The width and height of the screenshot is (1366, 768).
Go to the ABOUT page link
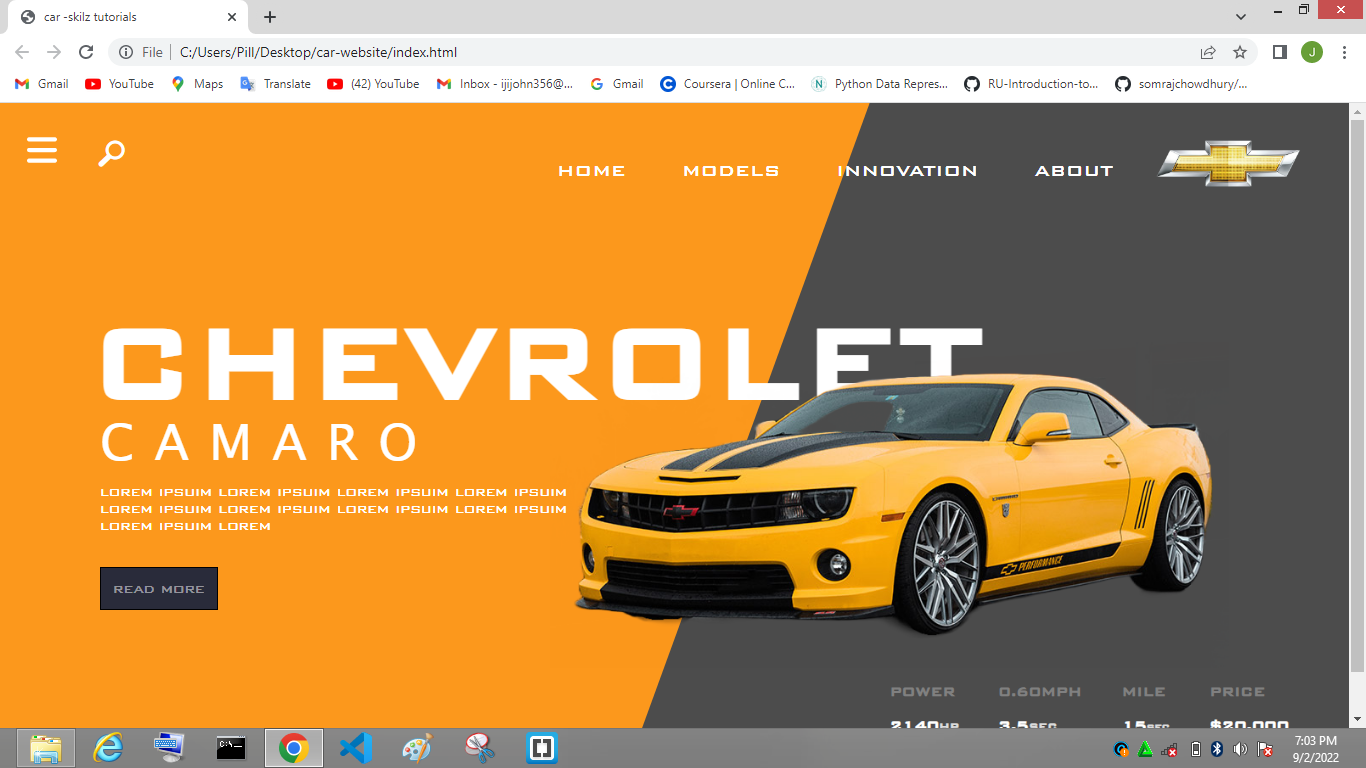[1074, 170]
